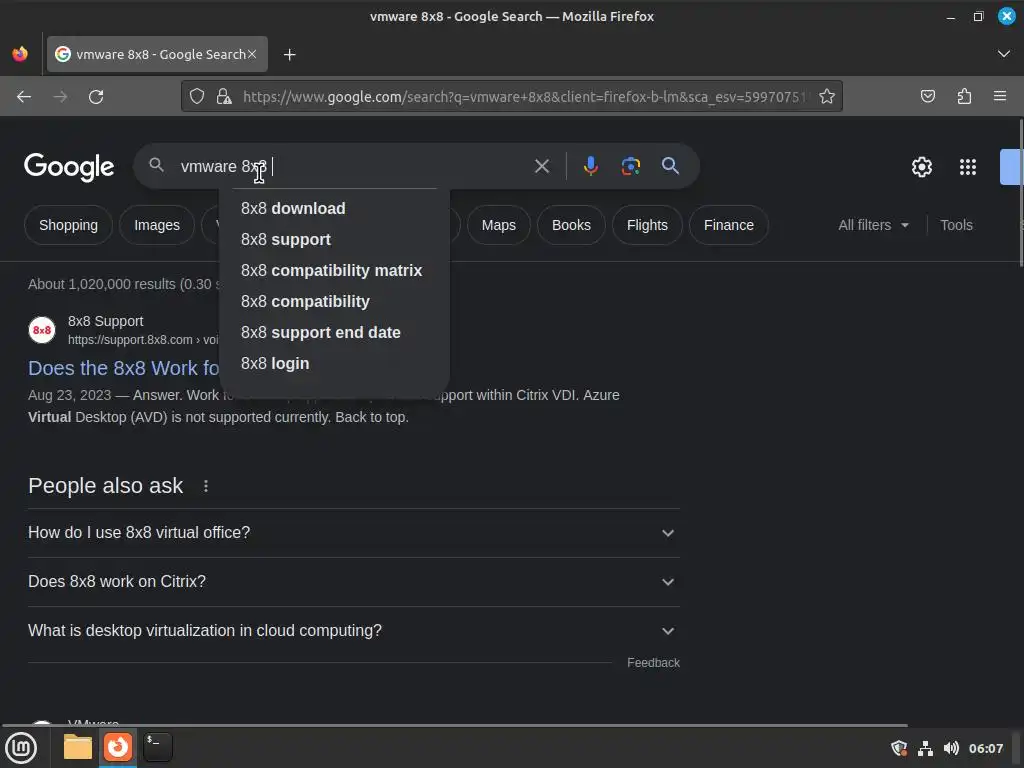Click the Firefox back arrow

click(x=24, y=97)
